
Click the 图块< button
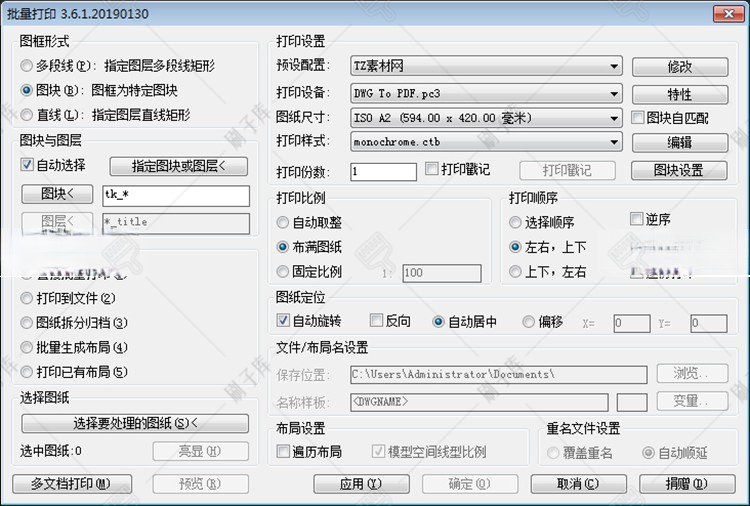(x=57, y=194)
